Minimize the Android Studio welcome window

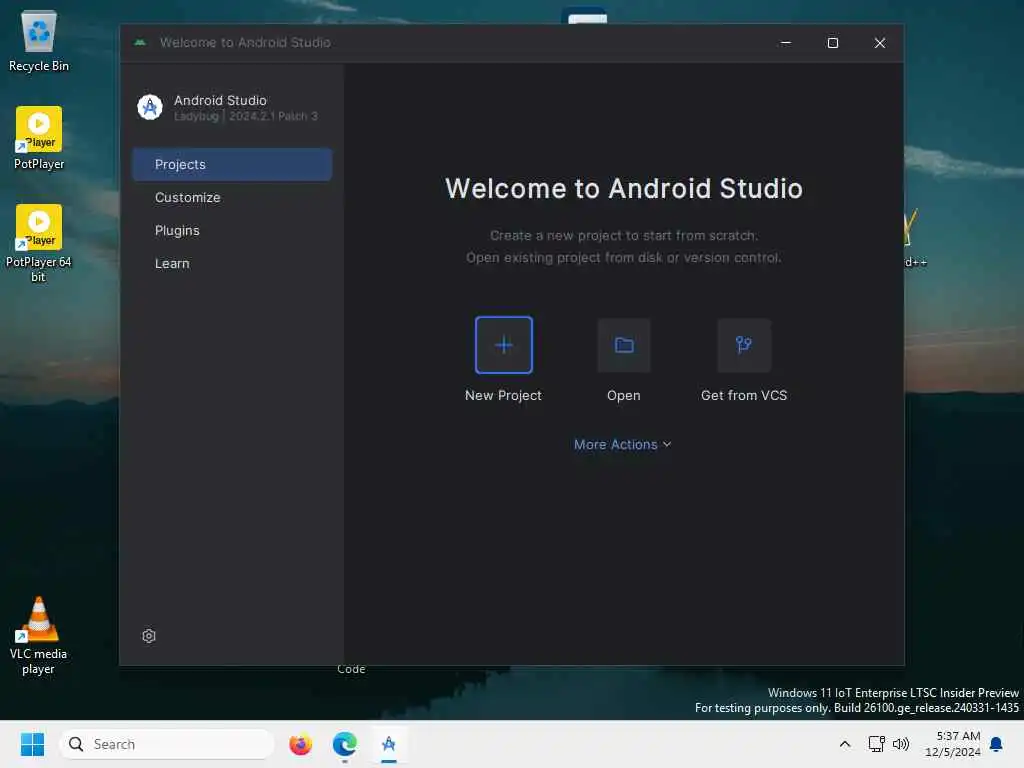(786, 42)
